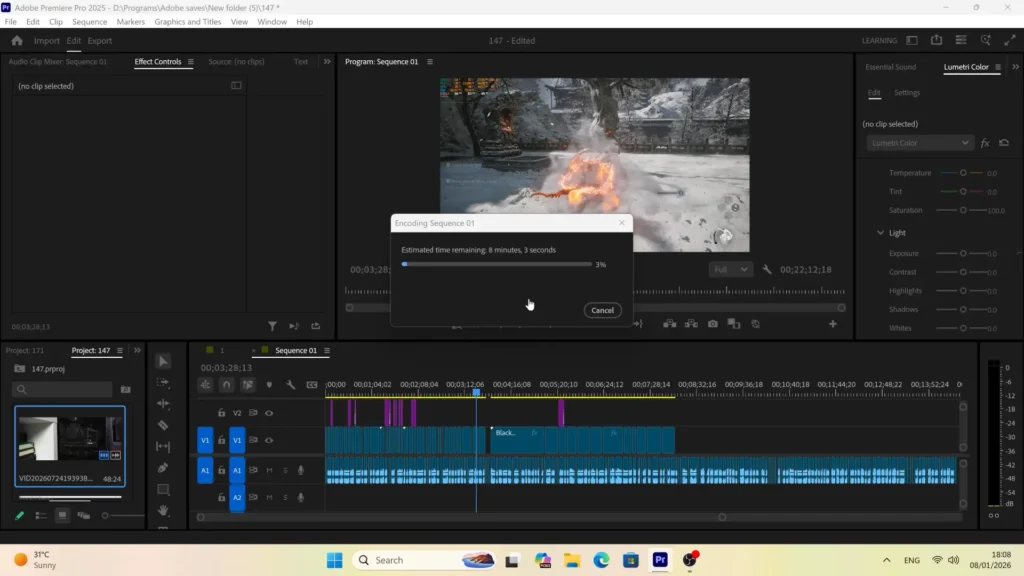Viewport: 1024px width, 576px height.
Task: Cancel the encoding dialog
Action: click(x=602, y=310)
